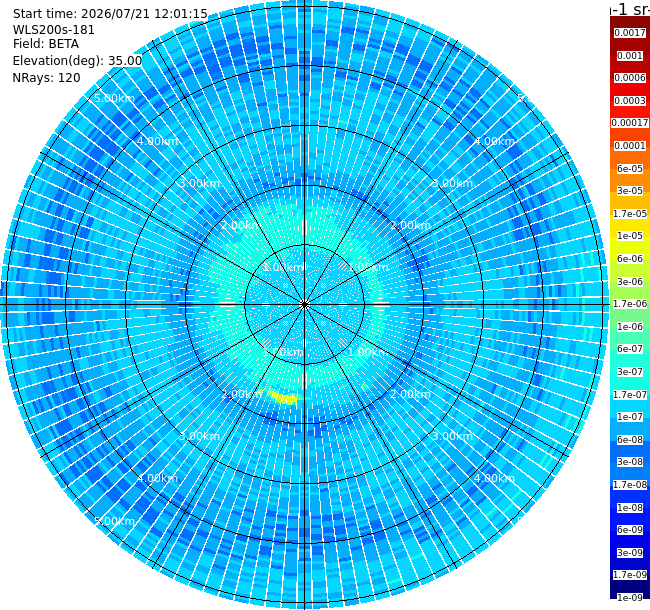Select the WLS200s-181 instrument text
Screen dimensions: 650x610
coord(53,30)
